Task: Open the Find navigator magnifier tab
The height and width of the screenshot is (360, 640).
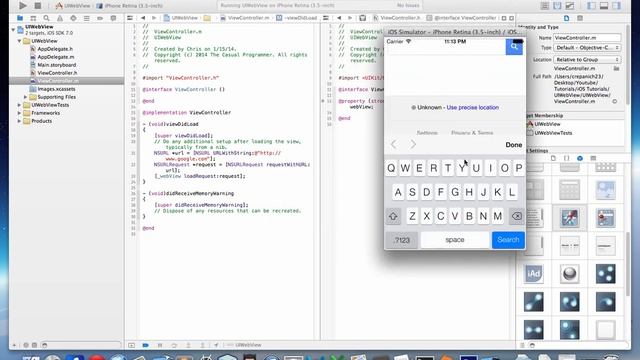Action: 47,18
